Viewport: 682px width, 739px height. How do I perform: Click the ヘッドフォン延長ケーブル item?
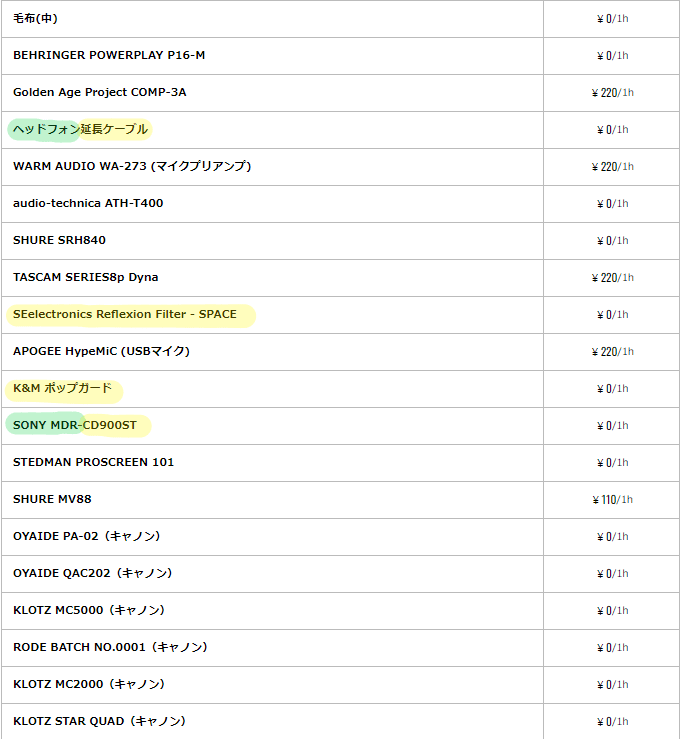pos(80,129)
